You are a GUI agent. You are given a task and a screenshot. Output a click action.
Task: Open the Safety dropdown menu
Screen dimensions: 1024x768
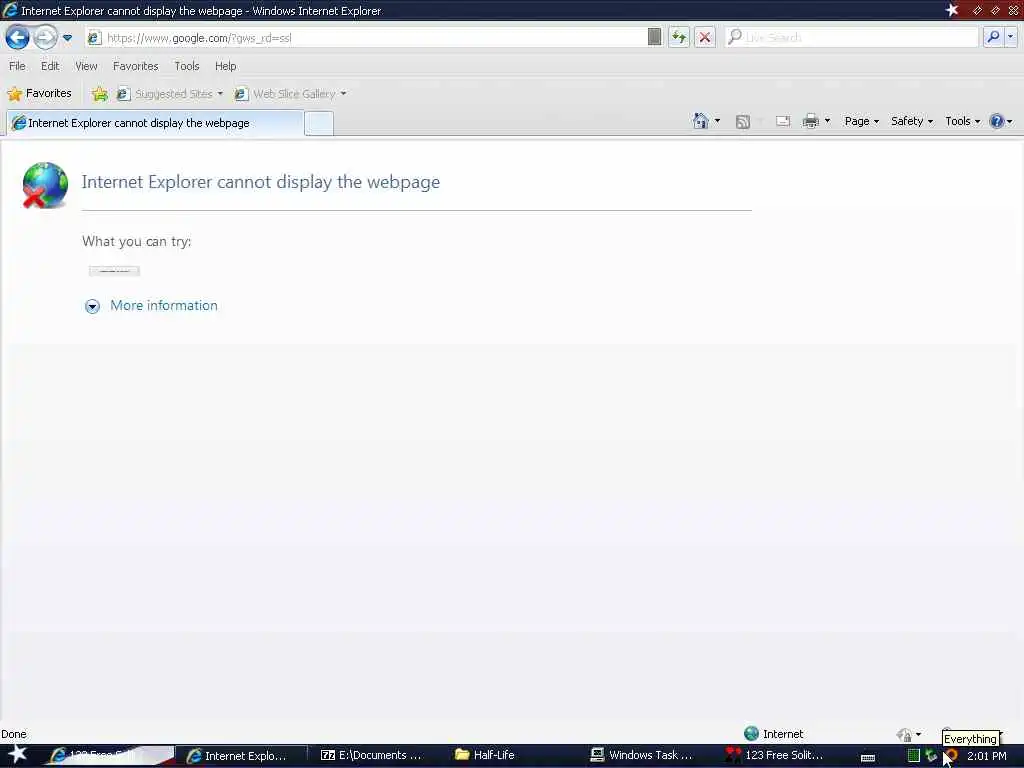pos(912,121)
